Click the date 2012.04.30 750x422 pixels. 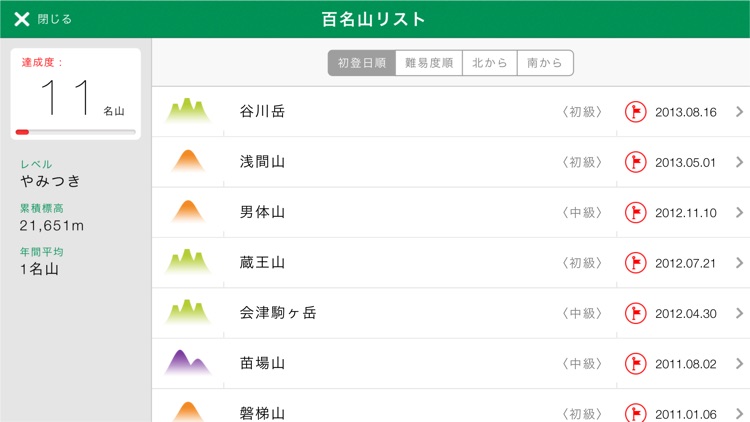[685, 314]
